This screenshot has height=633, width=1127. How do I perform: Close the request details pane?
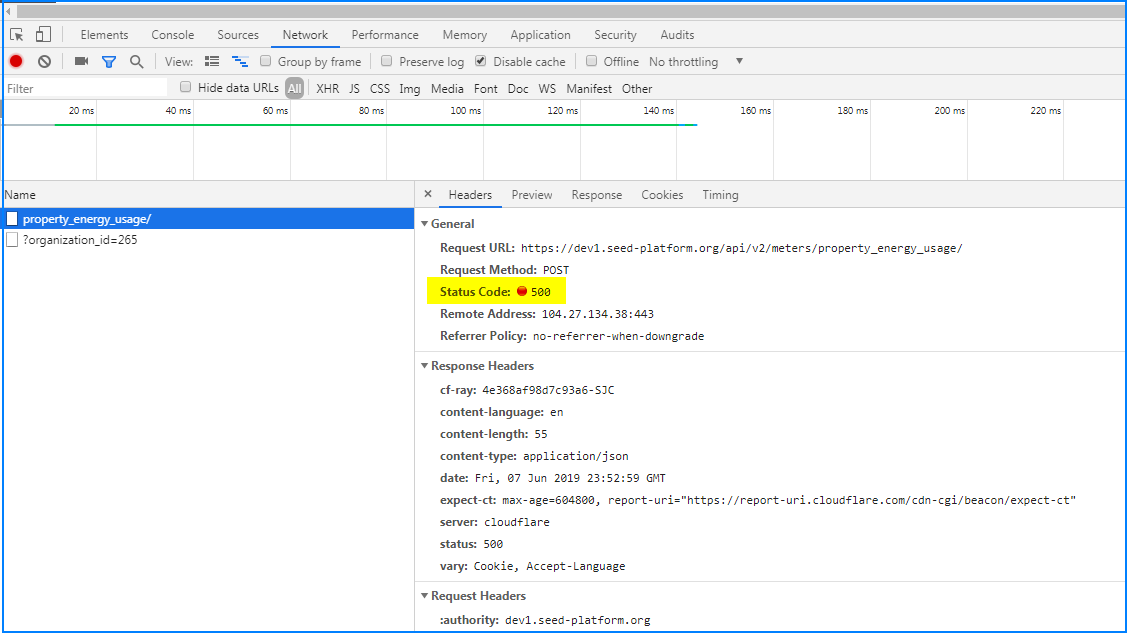[x=428, y=194]
